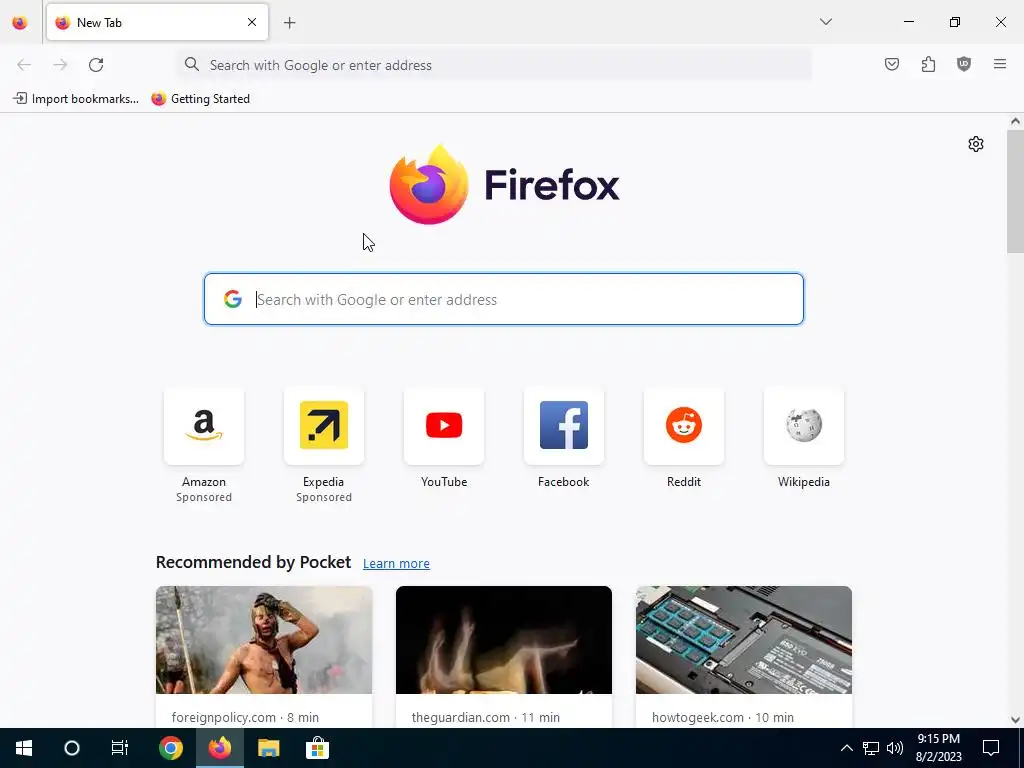1024x768 pixels.
Task: Go forward one page
Action: [60, 65]
